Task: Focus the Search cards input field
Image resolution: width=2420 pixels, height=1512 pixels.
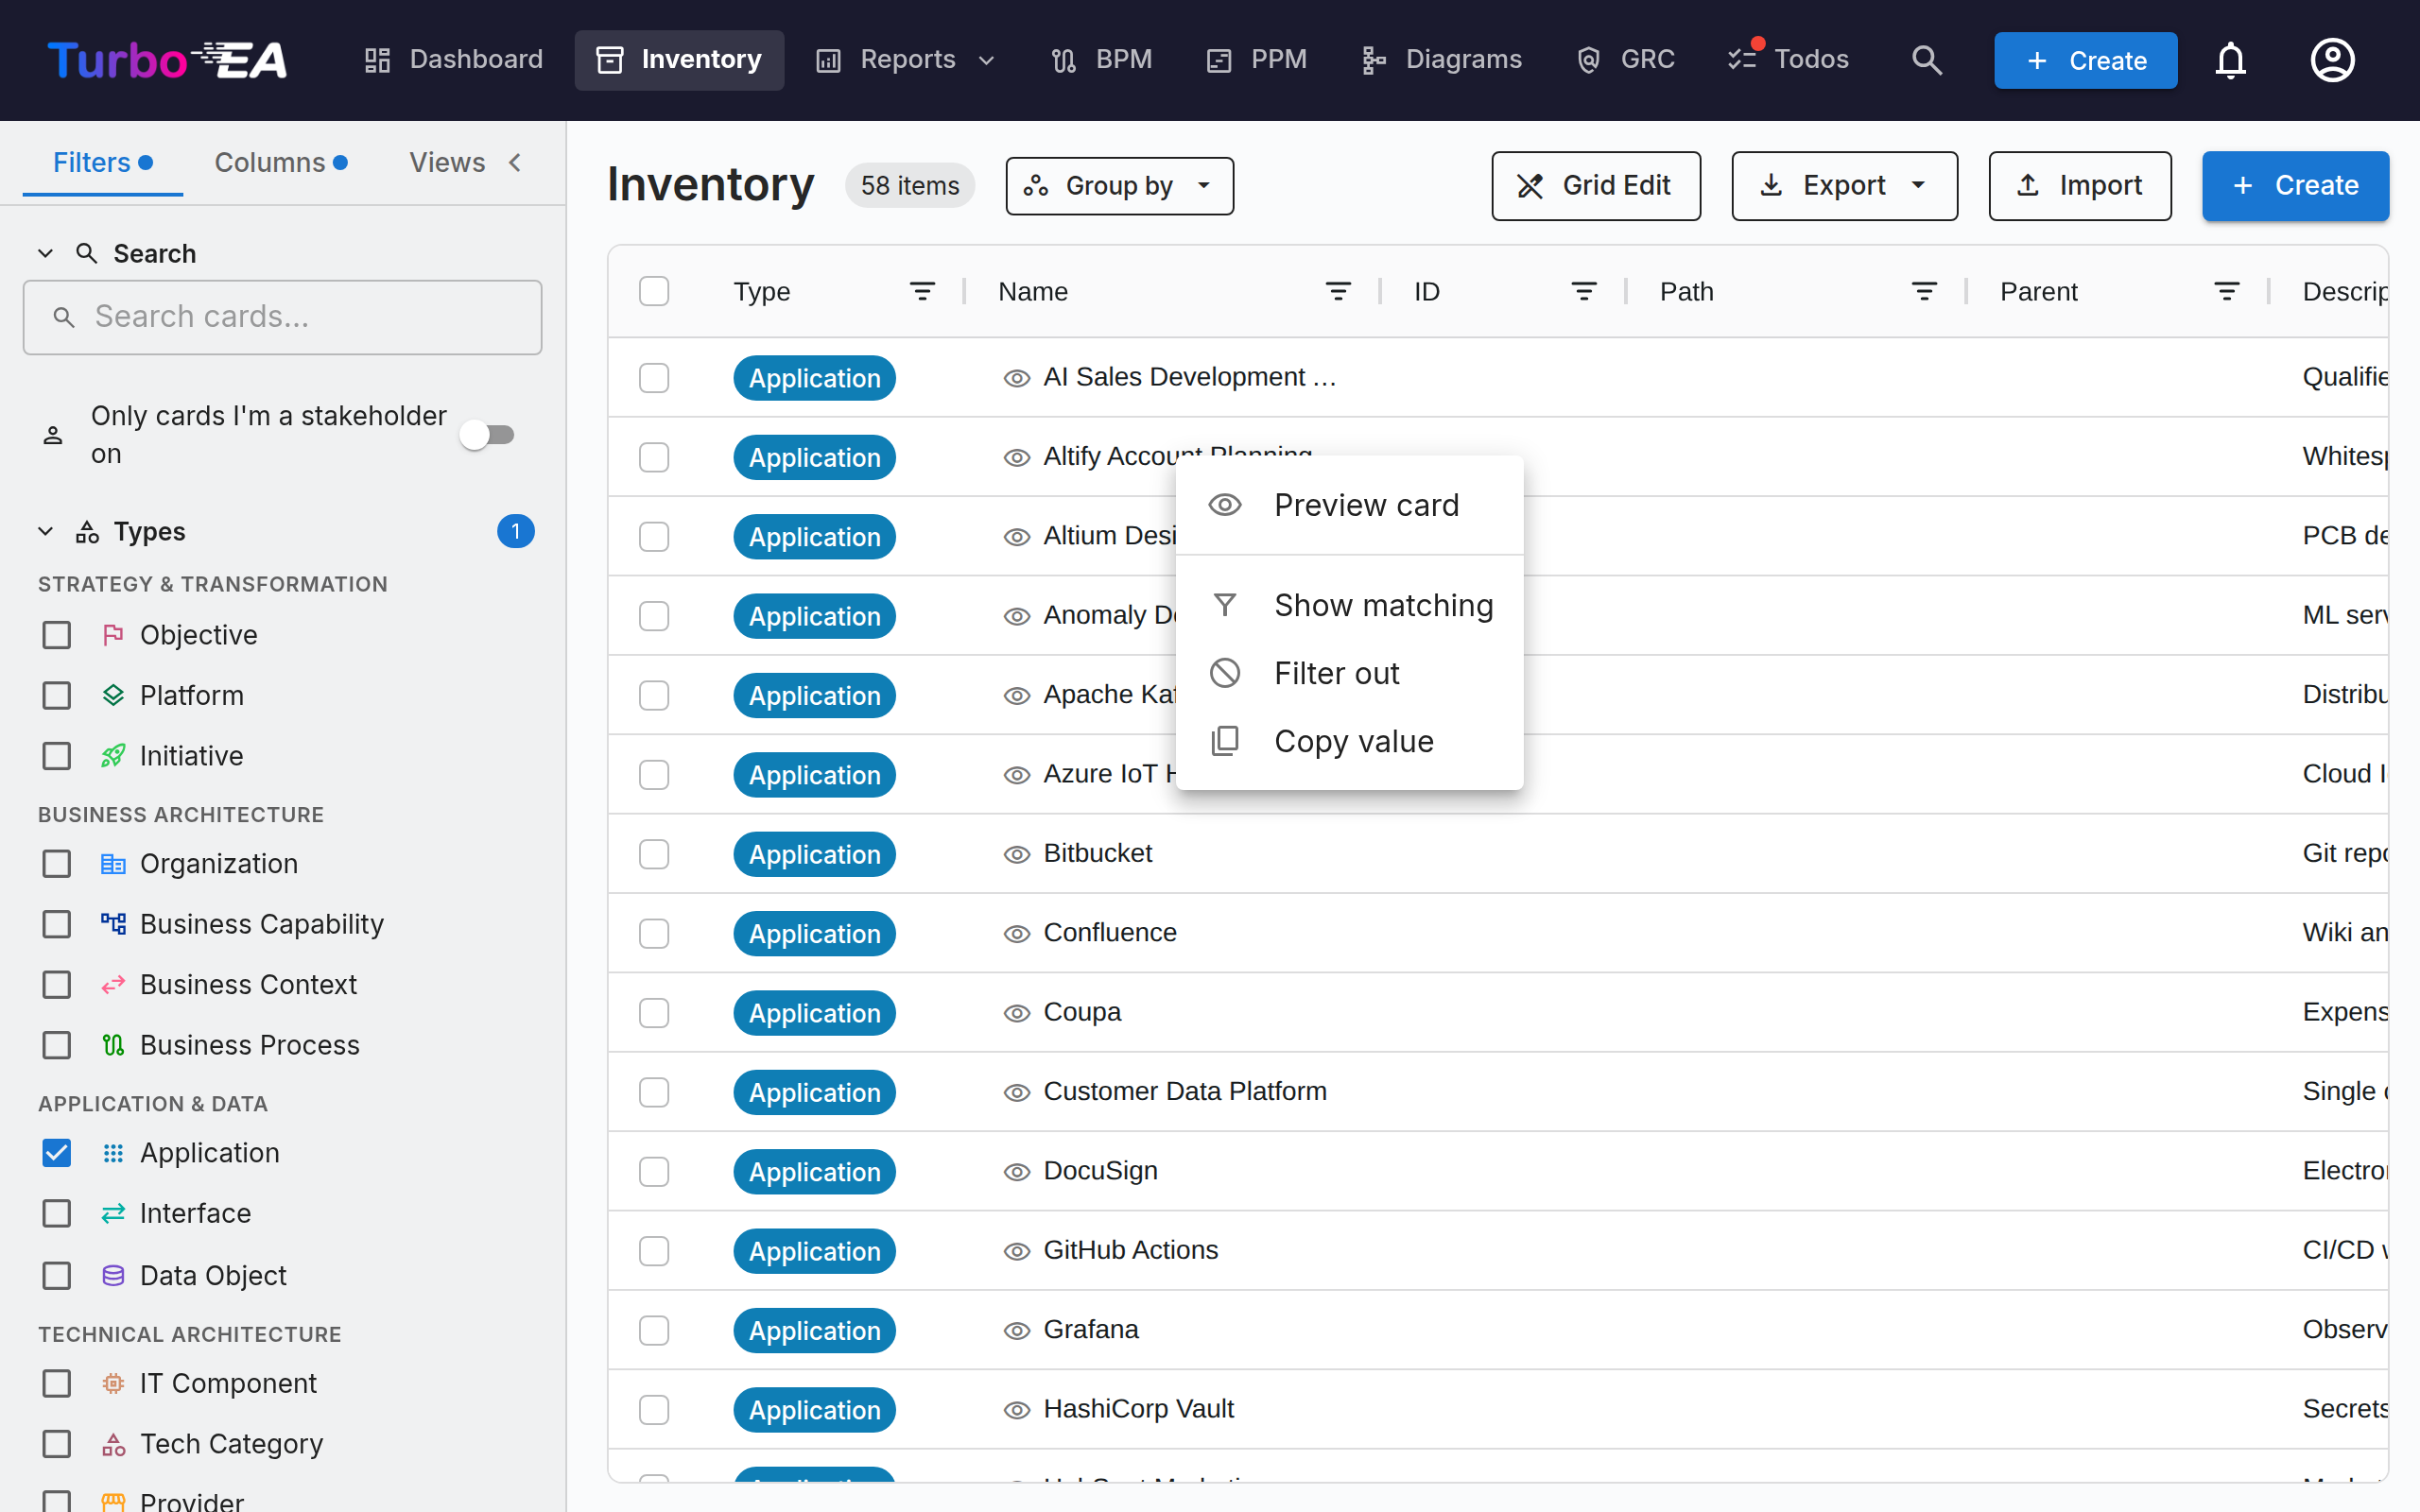Action: pyautogui.click(x=282, y=317)
